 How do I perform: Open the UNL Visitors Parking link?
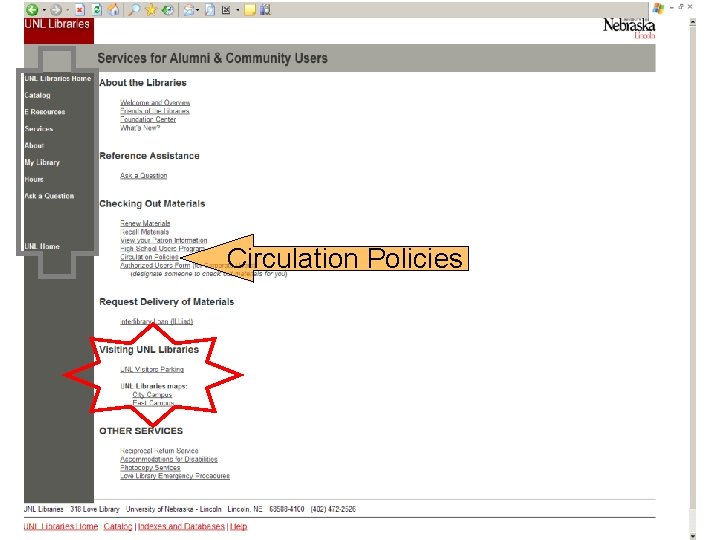[x=152, y=369]
